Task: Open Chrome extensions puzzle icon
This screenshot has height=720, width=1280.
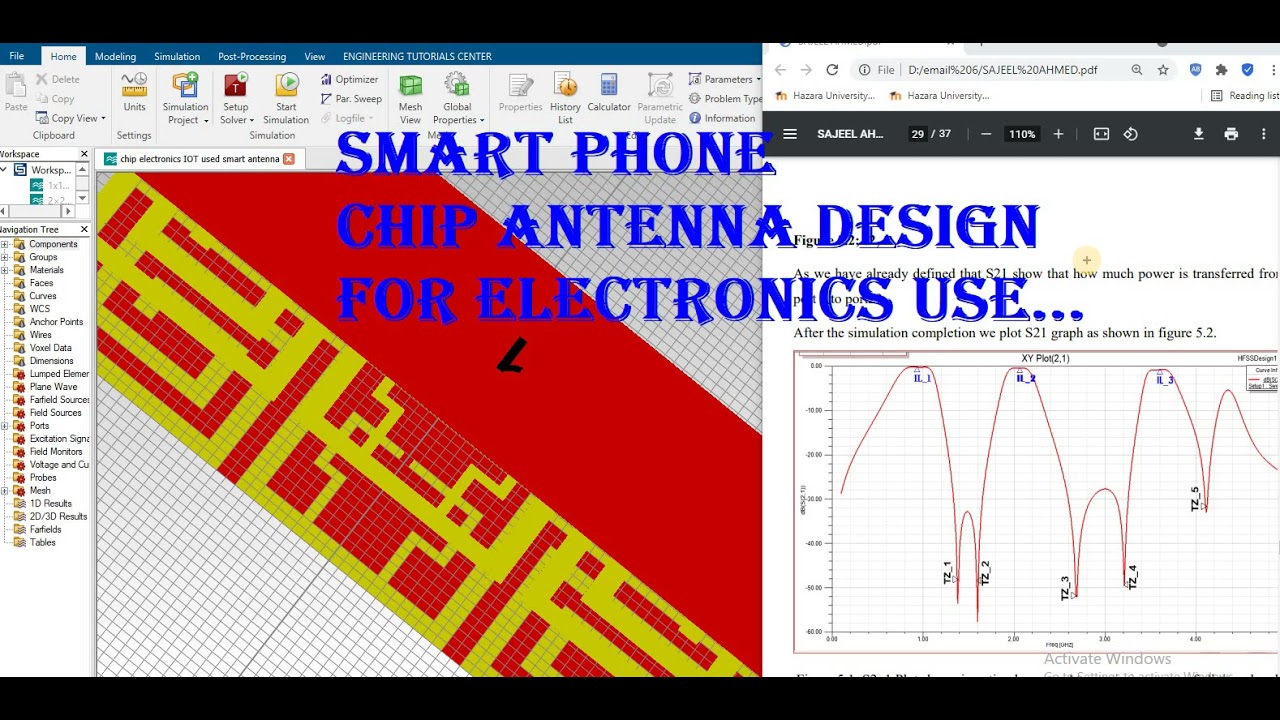Action: 1221,70
